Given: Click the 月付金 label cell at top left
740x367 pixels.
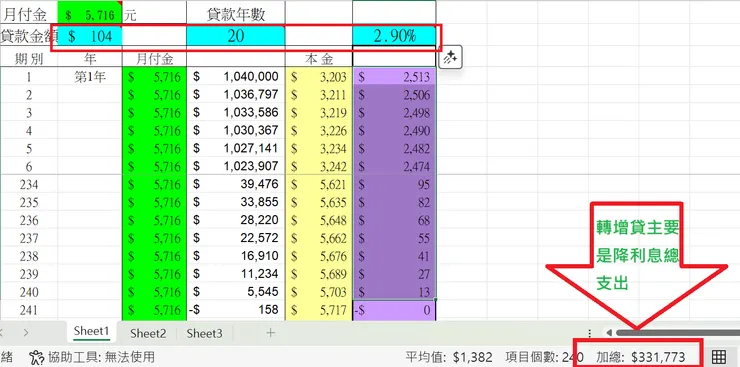Looking at the screenshot, I should [x=29, y=14].
